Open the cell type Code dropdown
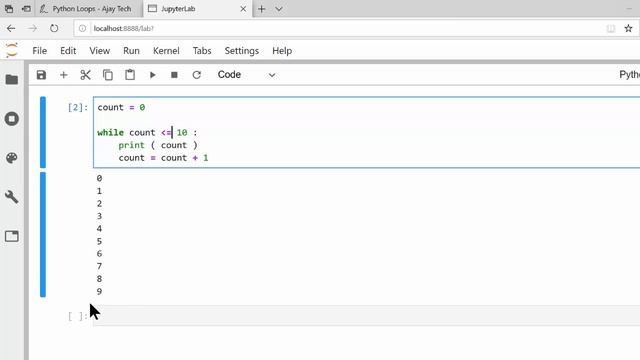Image resolution: width=640 pixels, height=360 pixels. coord(246,75)
